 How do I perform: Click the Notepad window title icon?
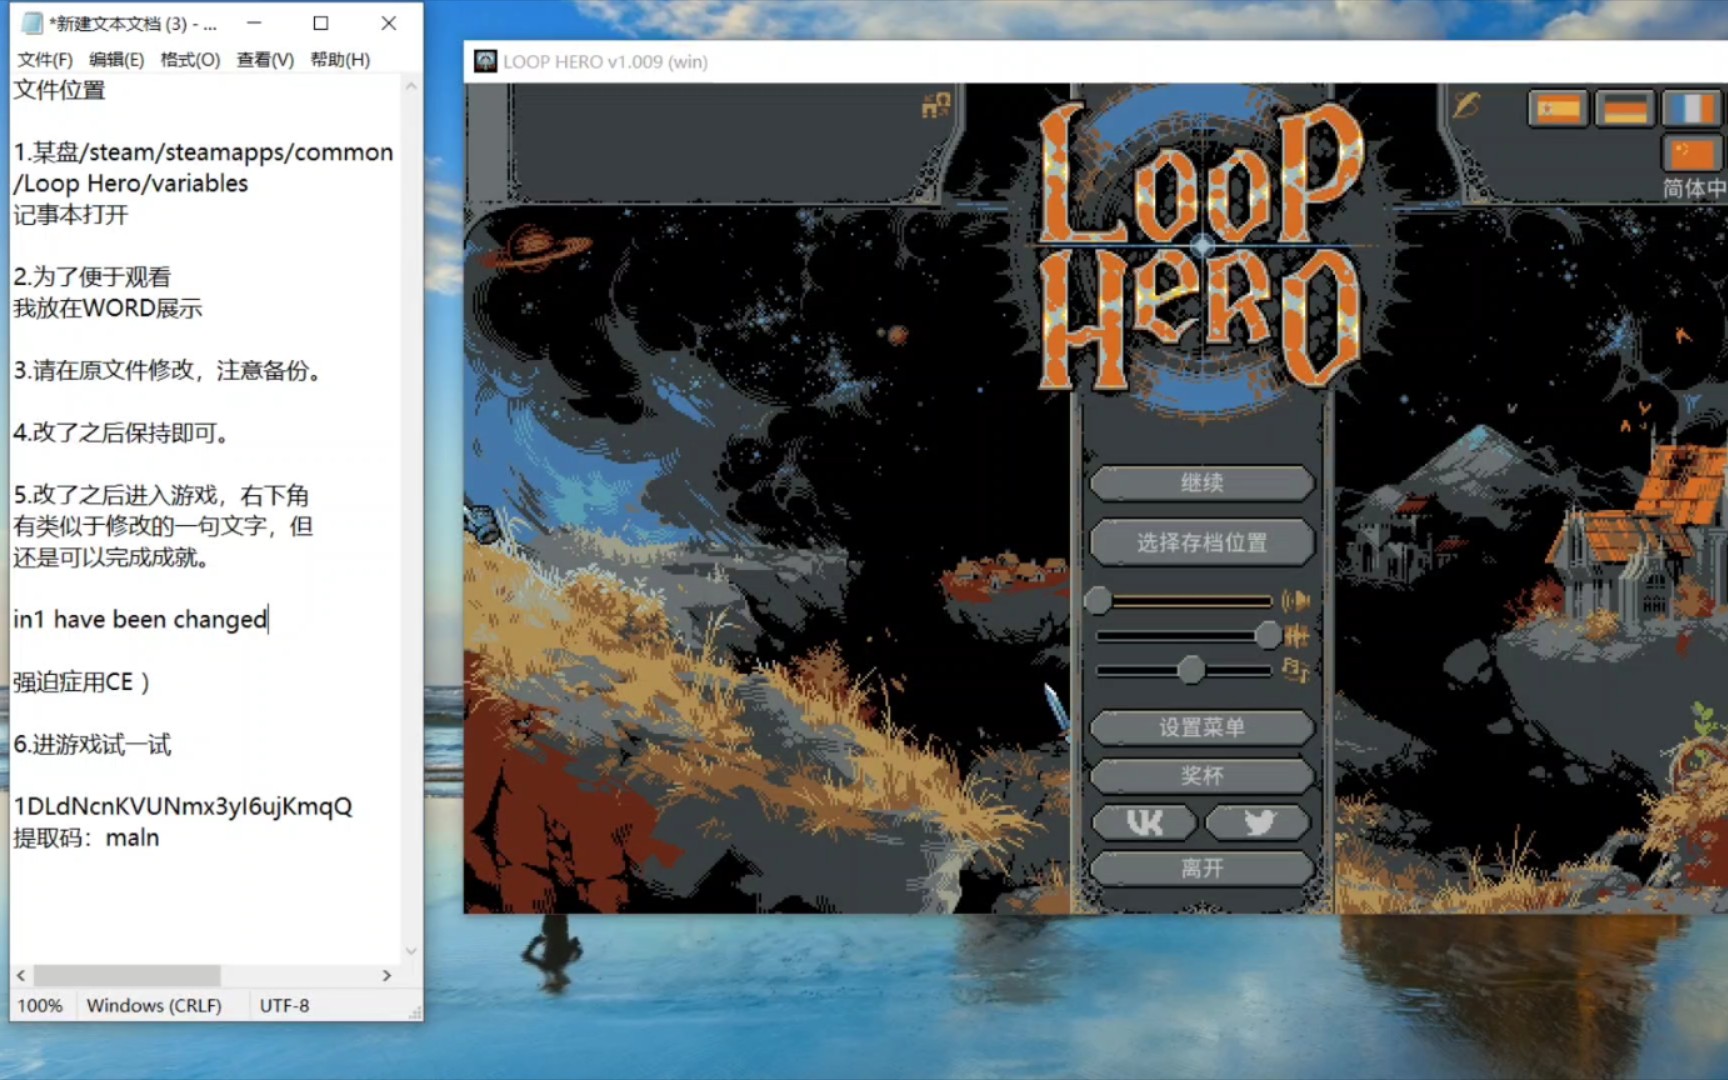tap(32, 23)
